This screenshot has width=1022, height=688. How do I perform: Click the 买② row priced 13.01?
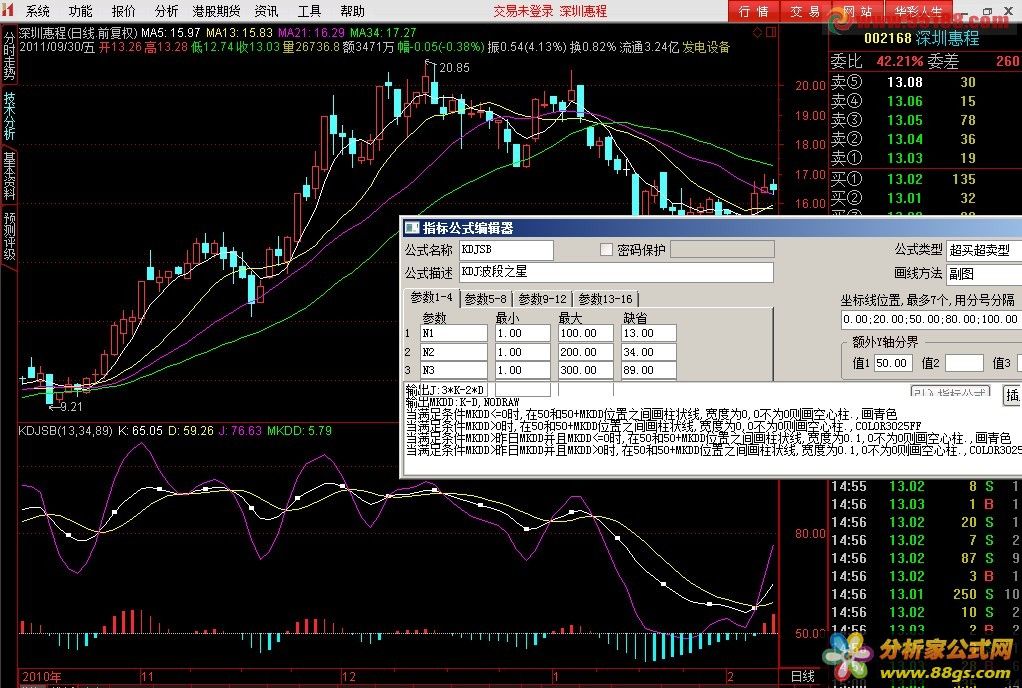pos(924,197)
